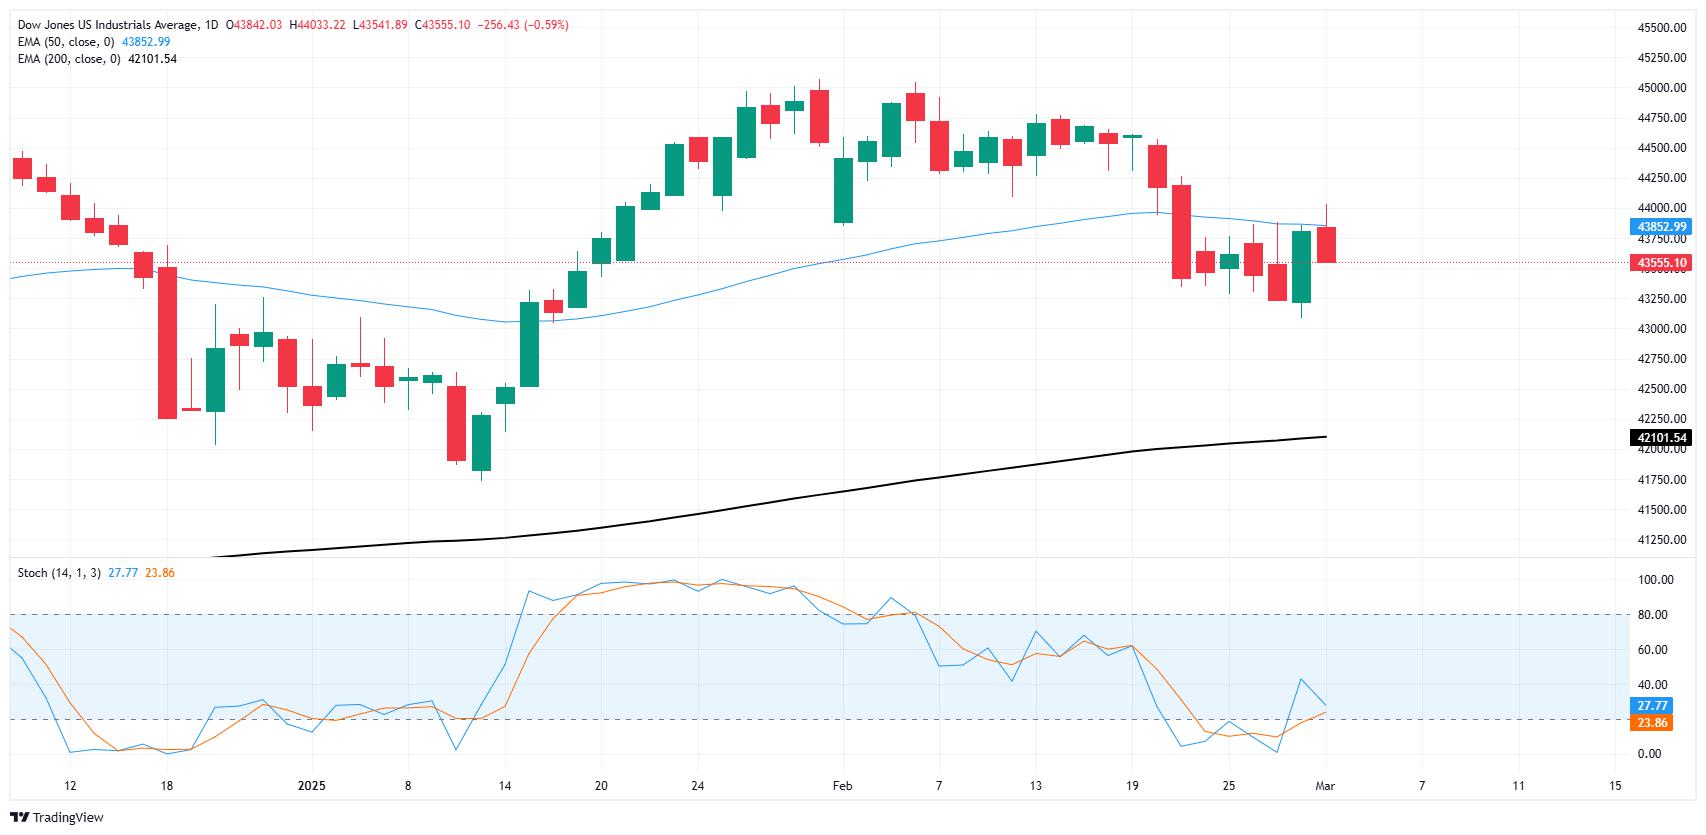Click the 42101.54 EMA 200 price tag
This screenshot has width=1706, height=835.
coord(1661,437)
